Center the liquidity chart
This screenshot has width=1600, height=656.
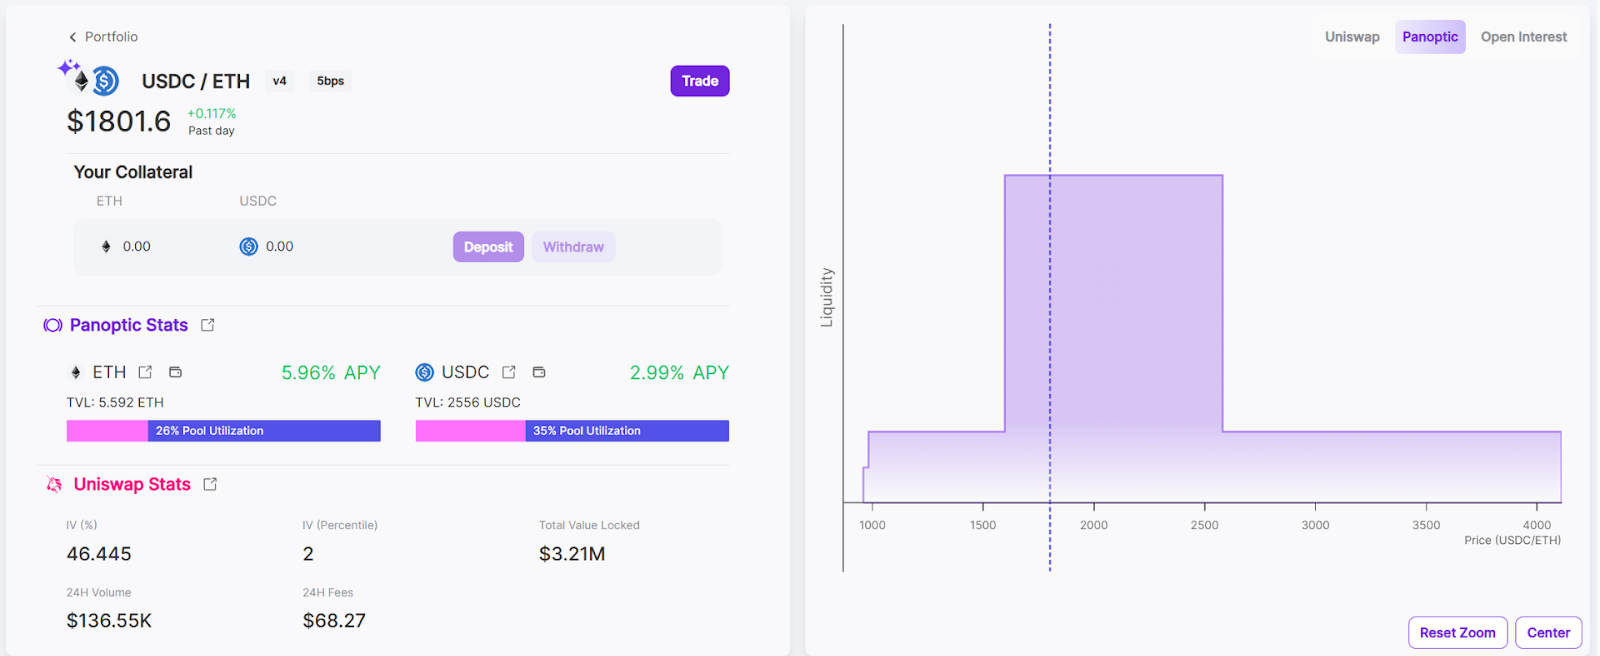(x=1549, y=633)
